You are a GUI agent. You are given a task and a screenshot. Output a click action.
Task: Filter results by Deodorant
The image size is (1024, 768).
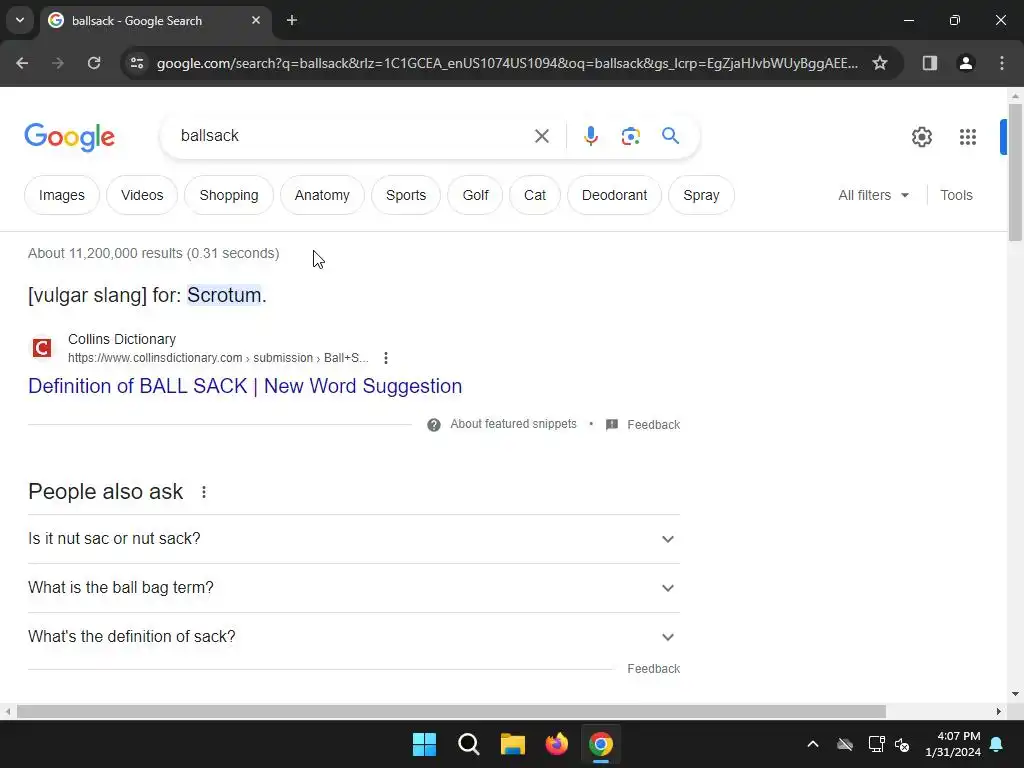click(615, 195)
